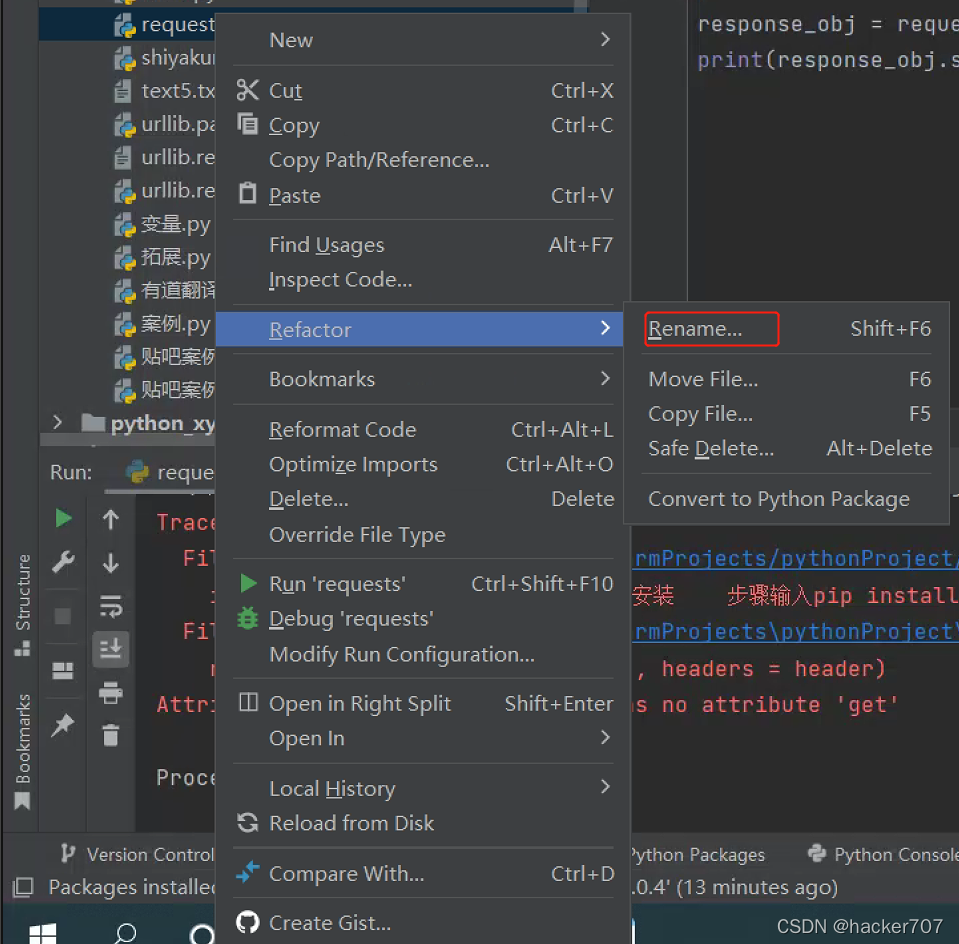
Task: Click the Up stack trace arrow
Action: (111, 520)
